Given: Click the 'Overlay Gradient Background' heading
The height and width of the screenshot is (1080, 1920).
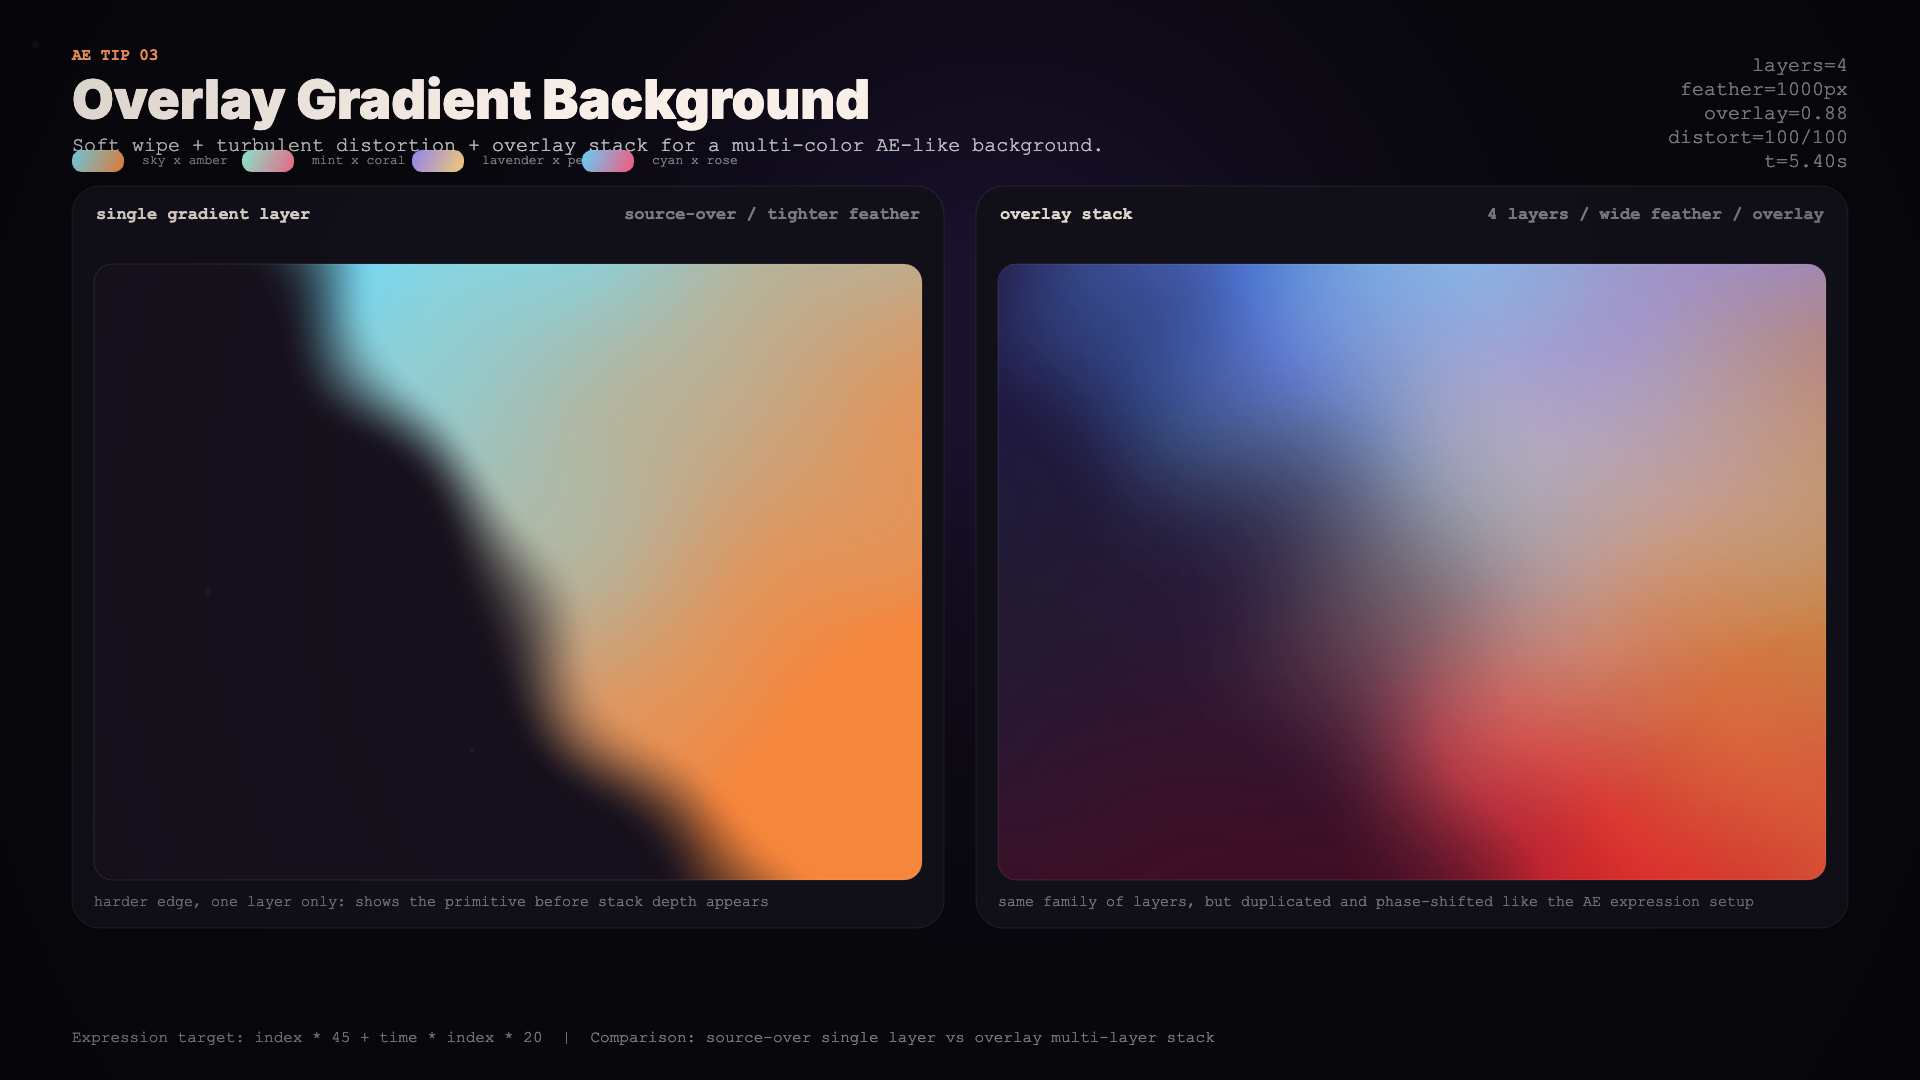Looking at the screenshot, I should pyautogui.click(x=471, y=101).
